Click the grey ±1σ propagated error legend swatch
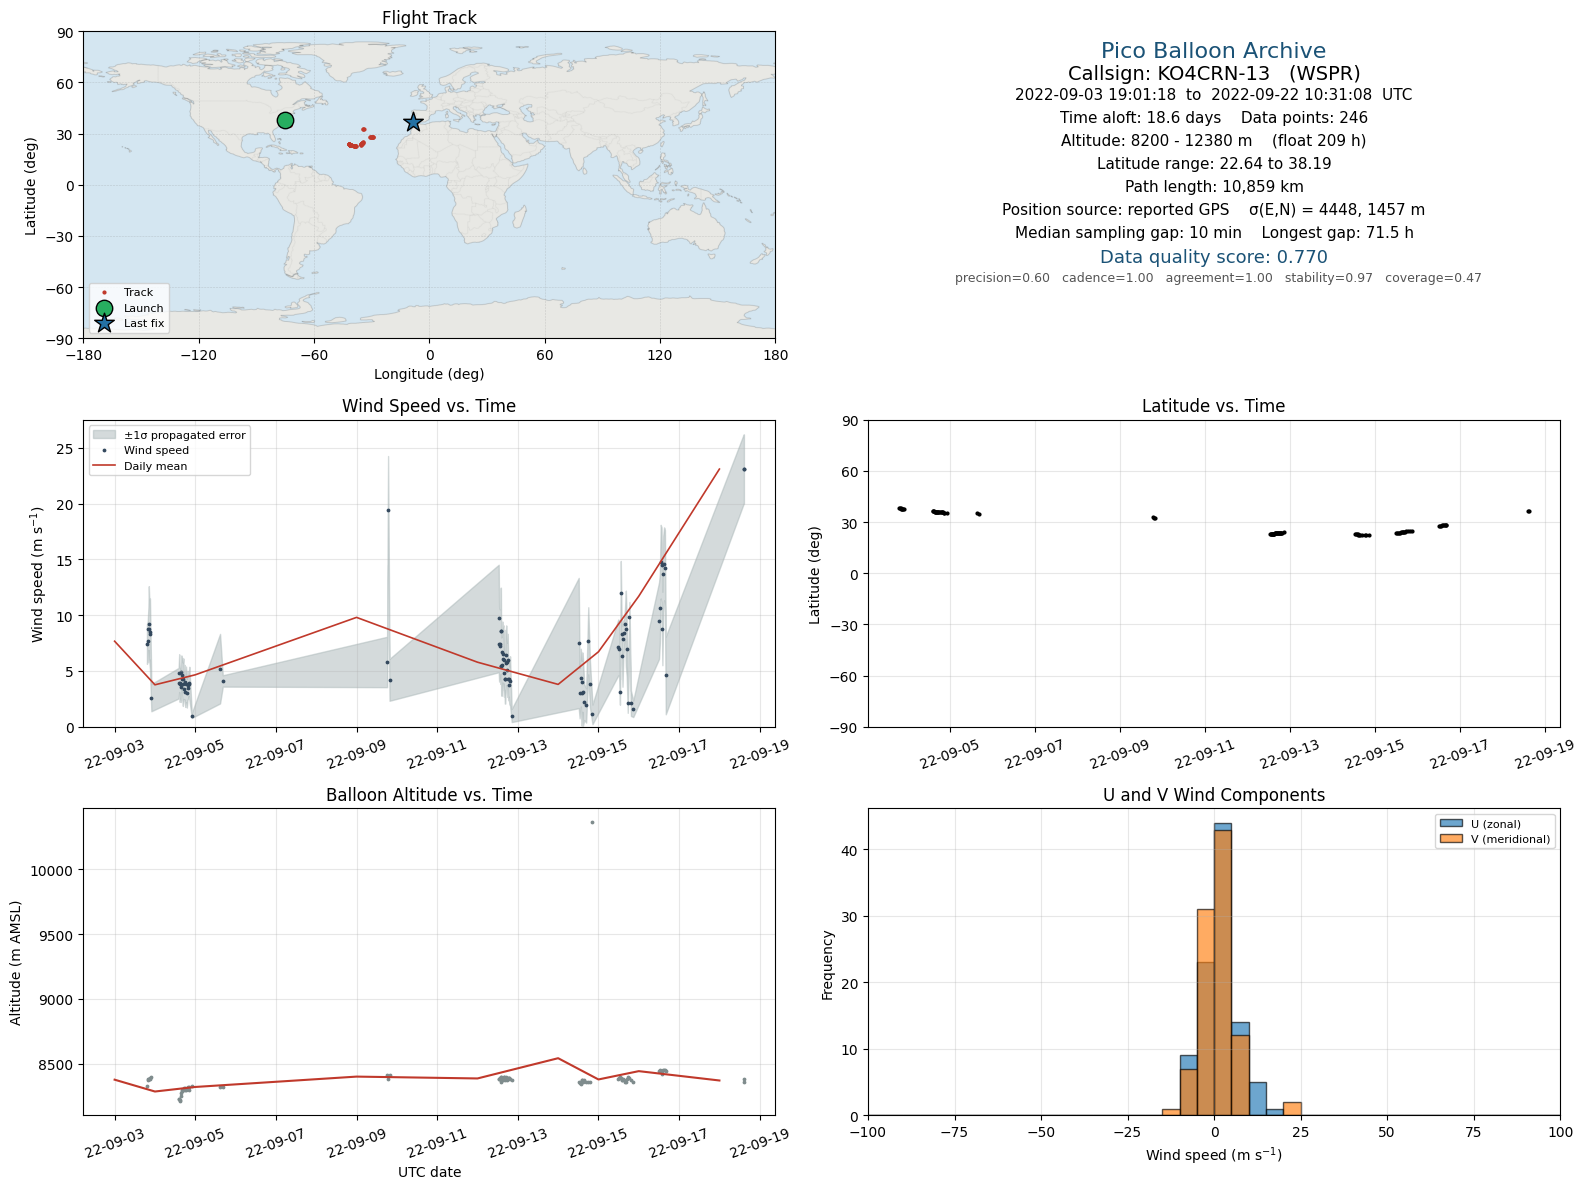1587x1189 pixels. click(104, 435)
